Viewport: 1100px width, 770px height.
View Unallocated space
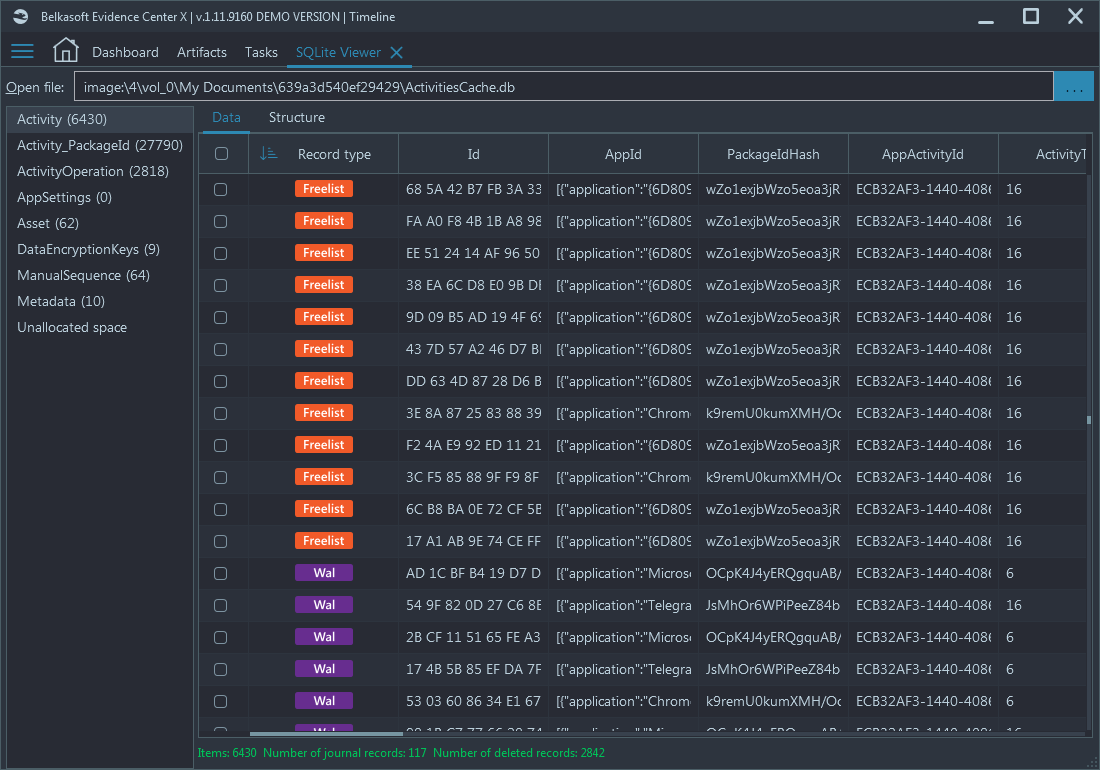point(71,327)
